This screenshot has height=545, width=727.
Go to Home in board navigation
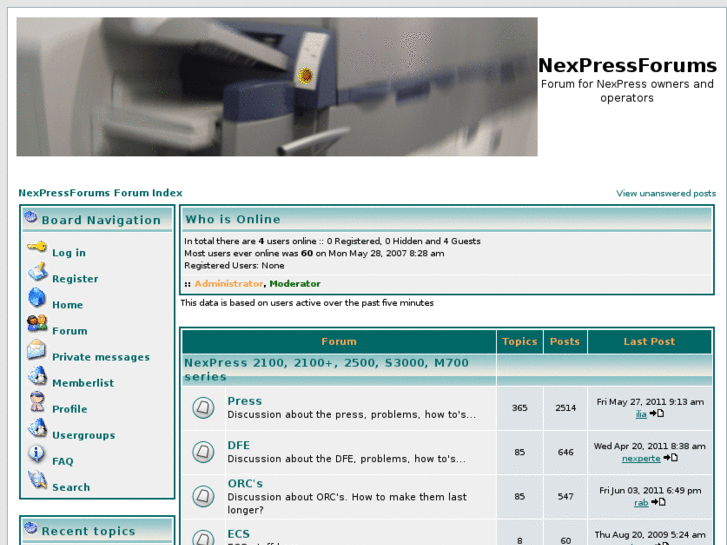click(67, 305)
